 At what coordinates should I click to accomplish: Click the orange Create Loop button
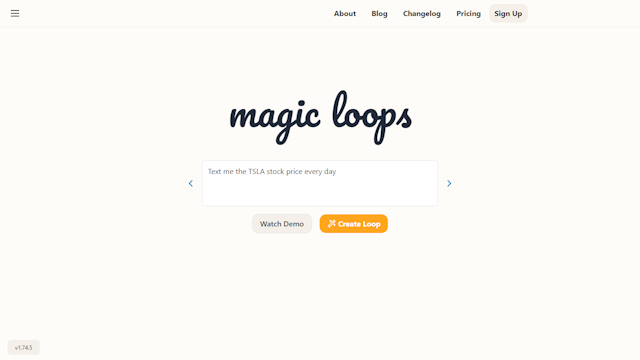click(353, 224)
